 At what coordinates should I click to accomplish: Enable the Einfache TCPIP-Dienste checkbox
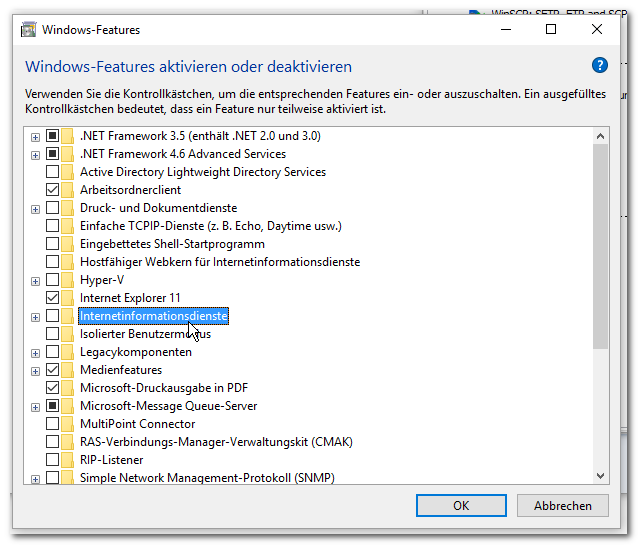point(52,225)
